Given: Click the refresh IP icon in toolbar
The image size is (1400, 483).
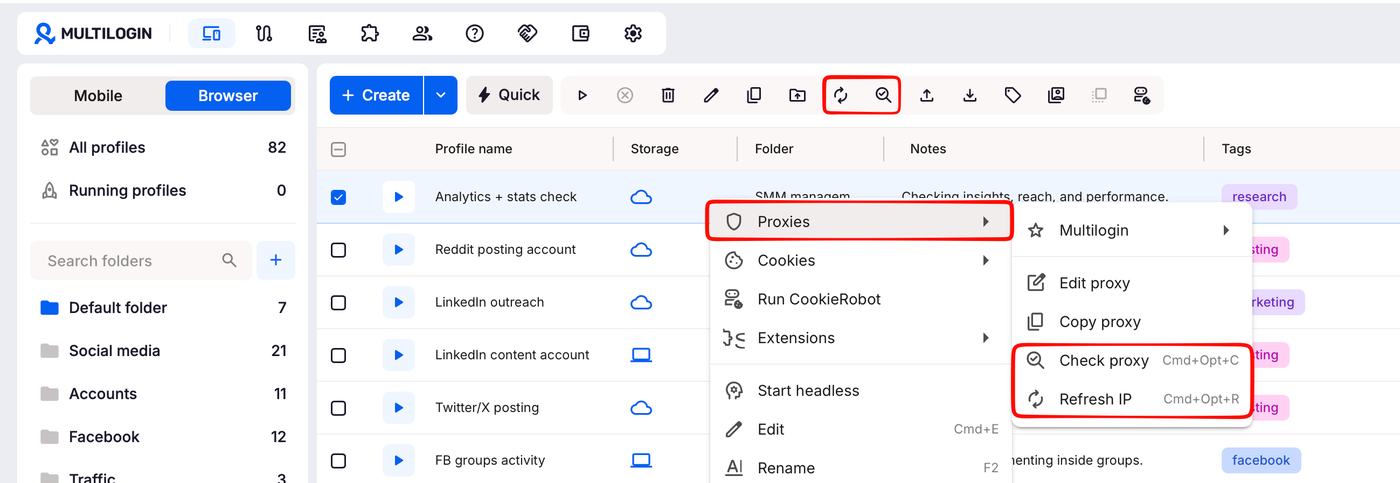Looking at the screenshot, I should tap(841, 95).
